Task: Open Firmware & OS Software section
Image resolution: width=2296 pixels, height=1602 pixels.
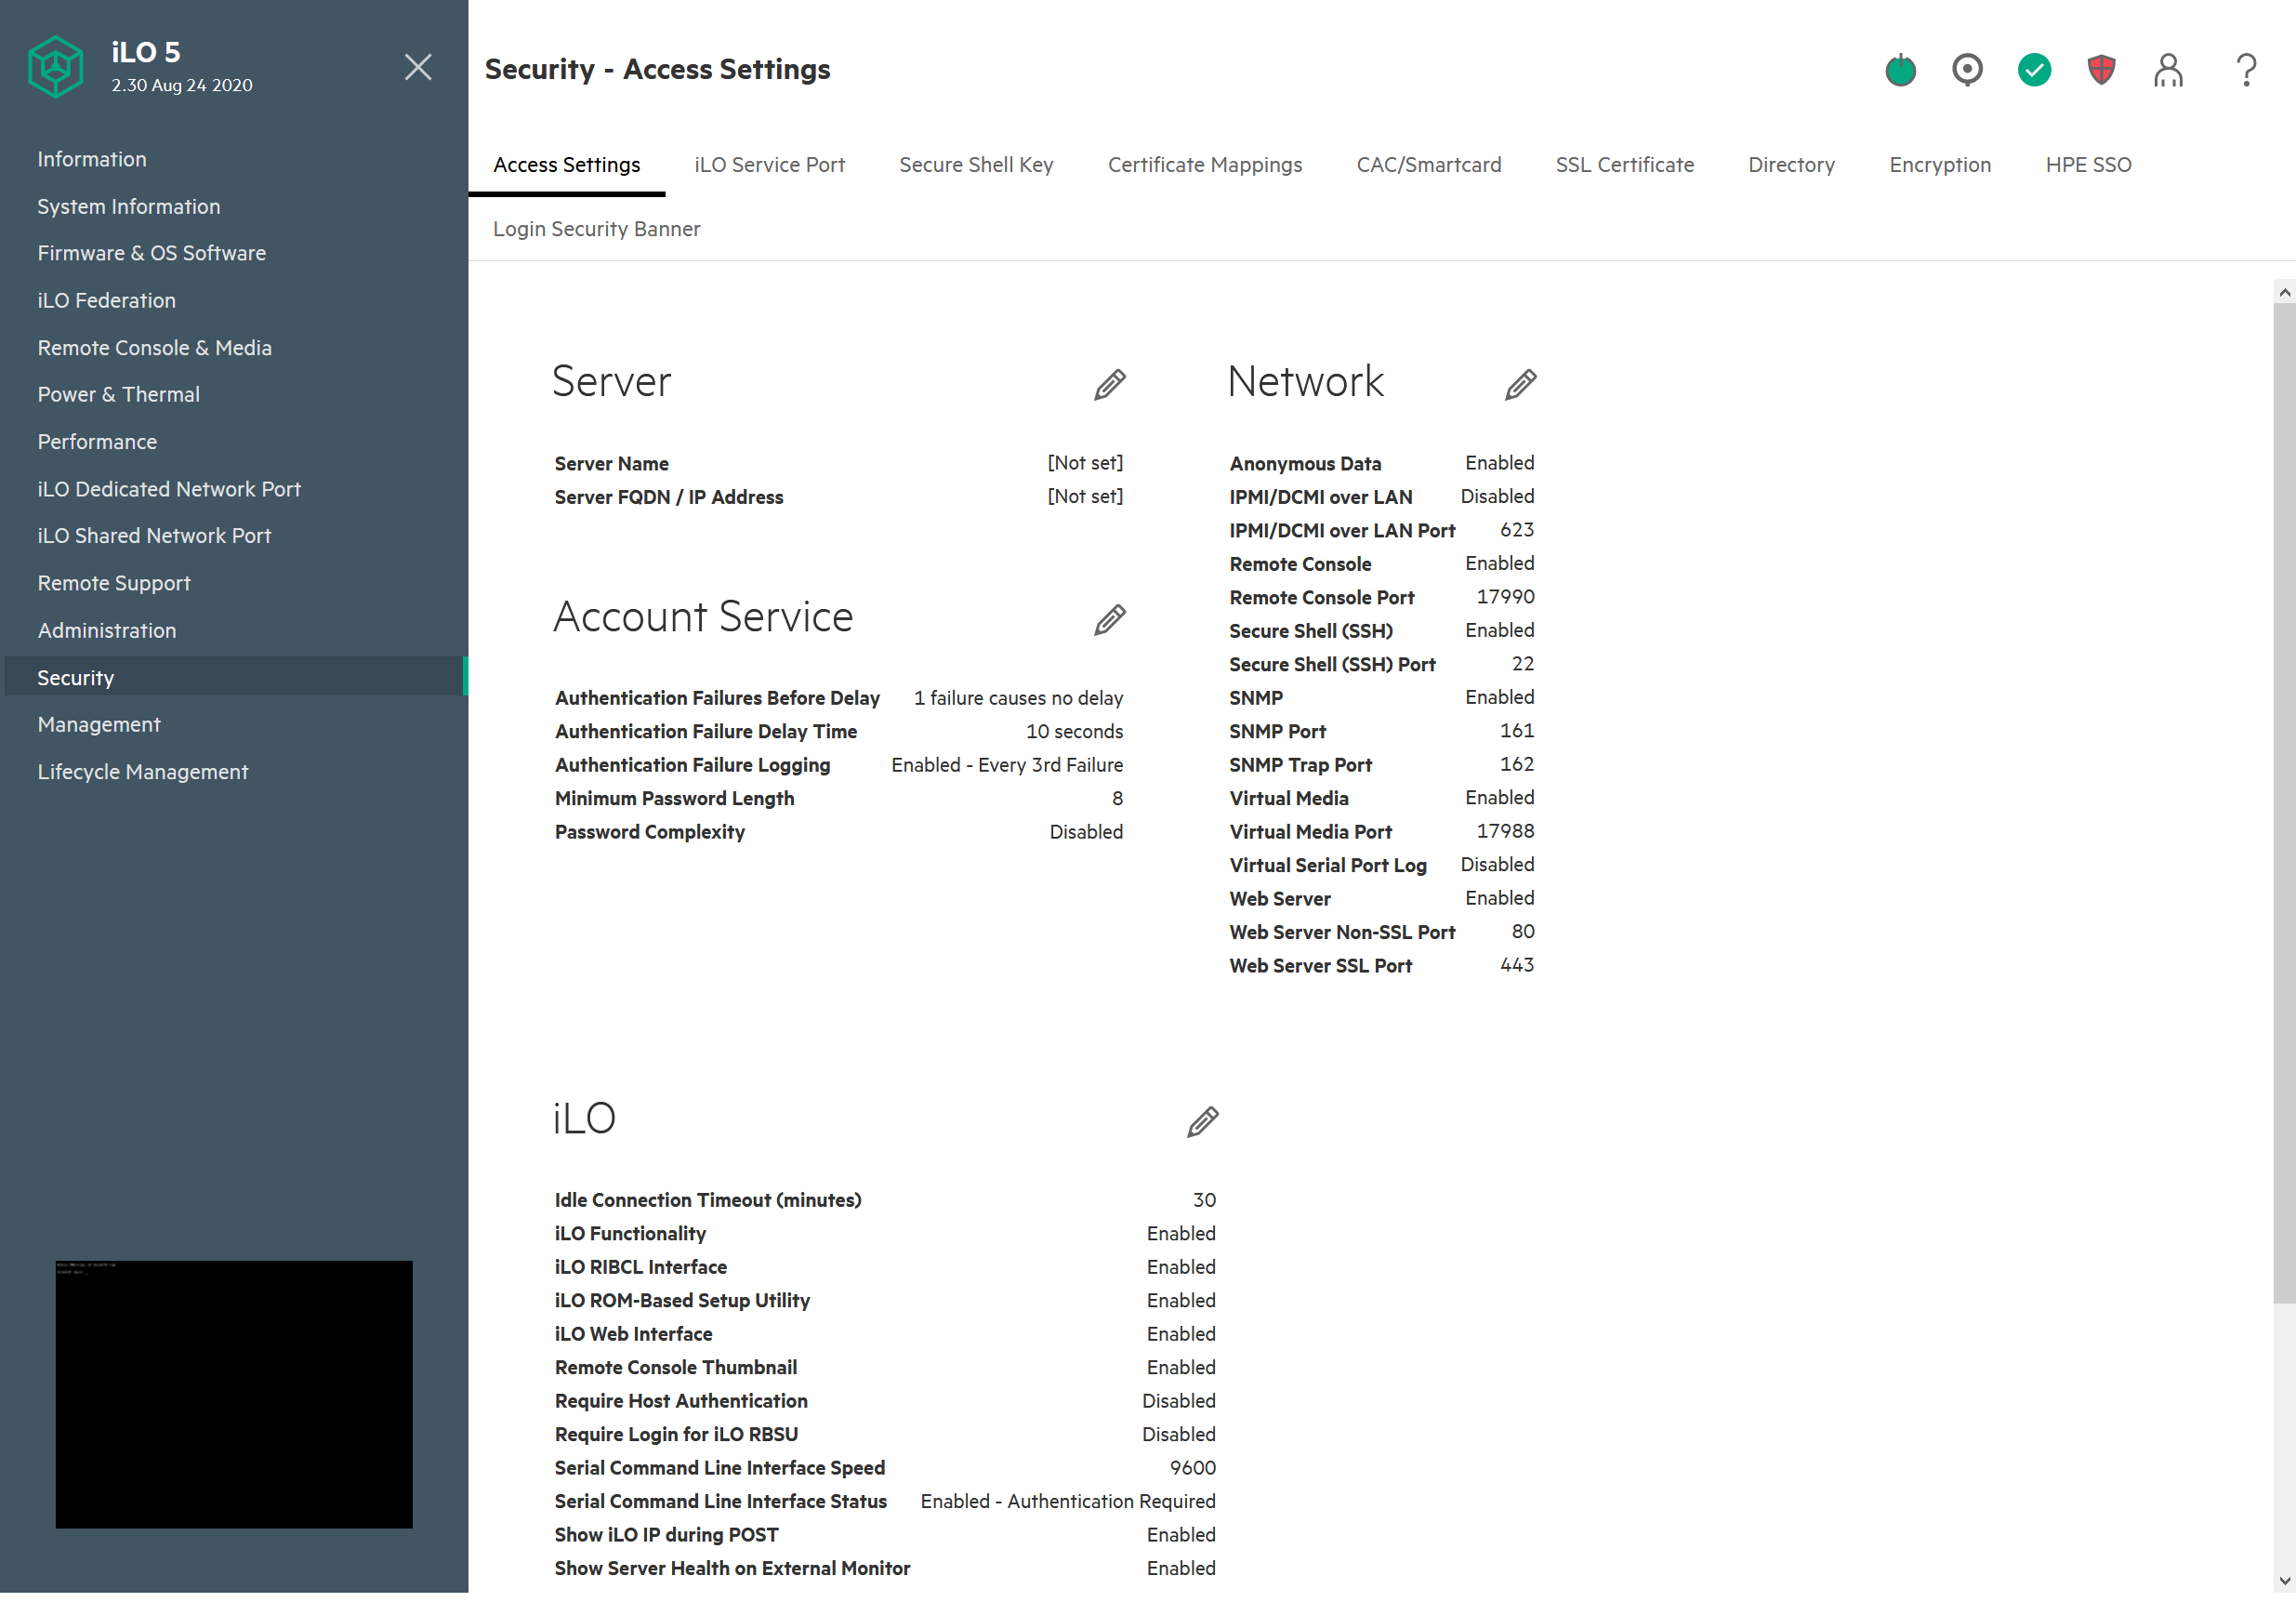Action: click(x=152, y=253)
